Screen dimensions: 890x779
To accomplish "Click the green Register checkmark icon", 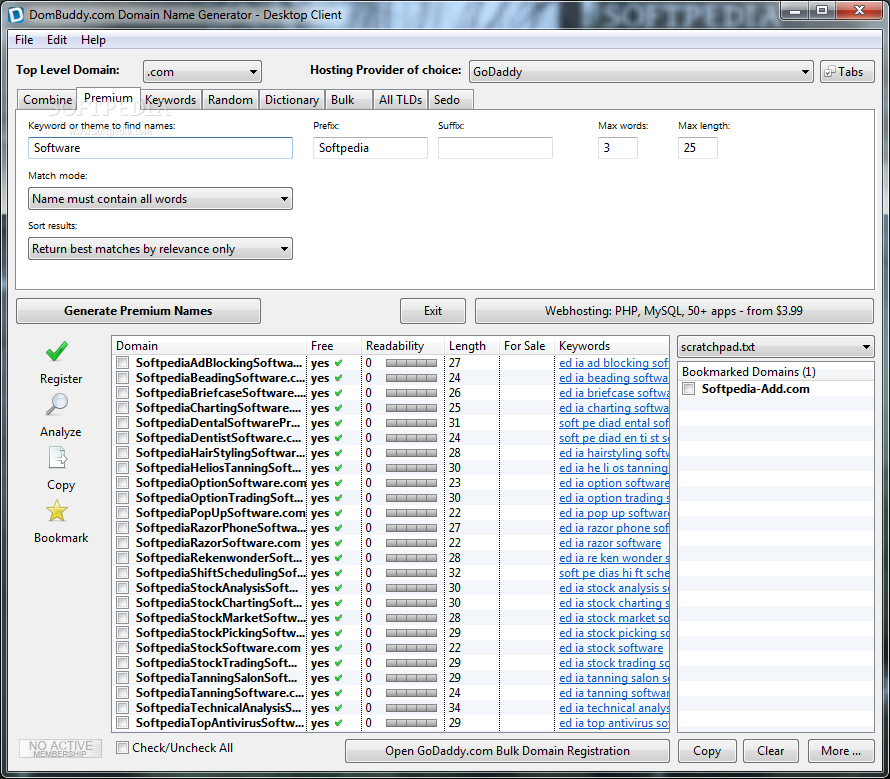I will (x=57, y=351).
